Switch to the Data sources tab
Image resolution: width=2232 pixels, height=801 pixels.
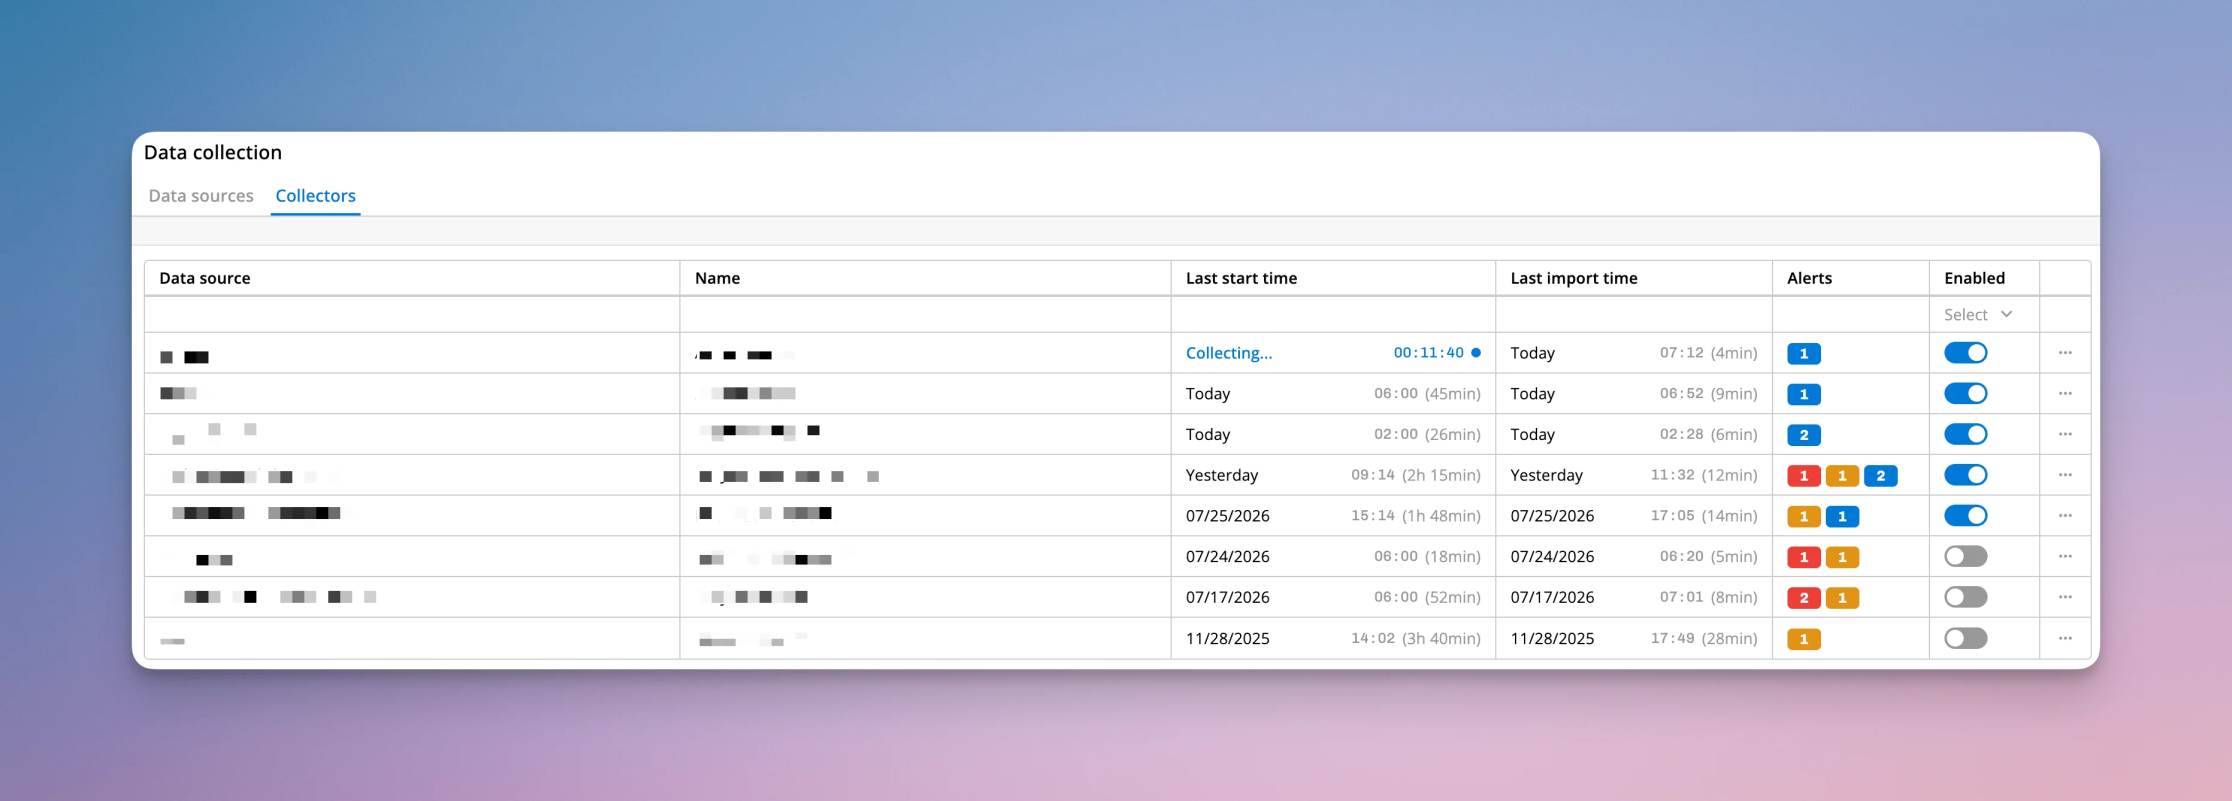(201, 196)
